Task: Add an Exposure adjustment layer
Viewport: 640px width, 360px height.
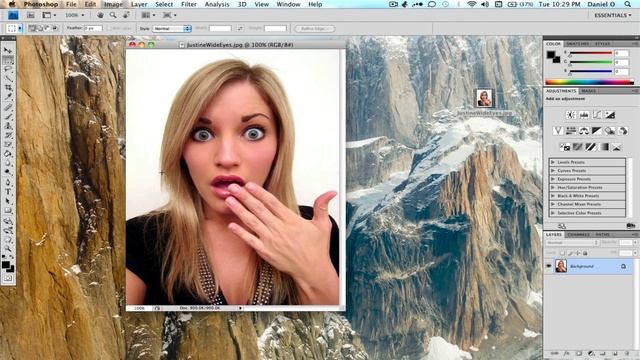Action: 610,115
